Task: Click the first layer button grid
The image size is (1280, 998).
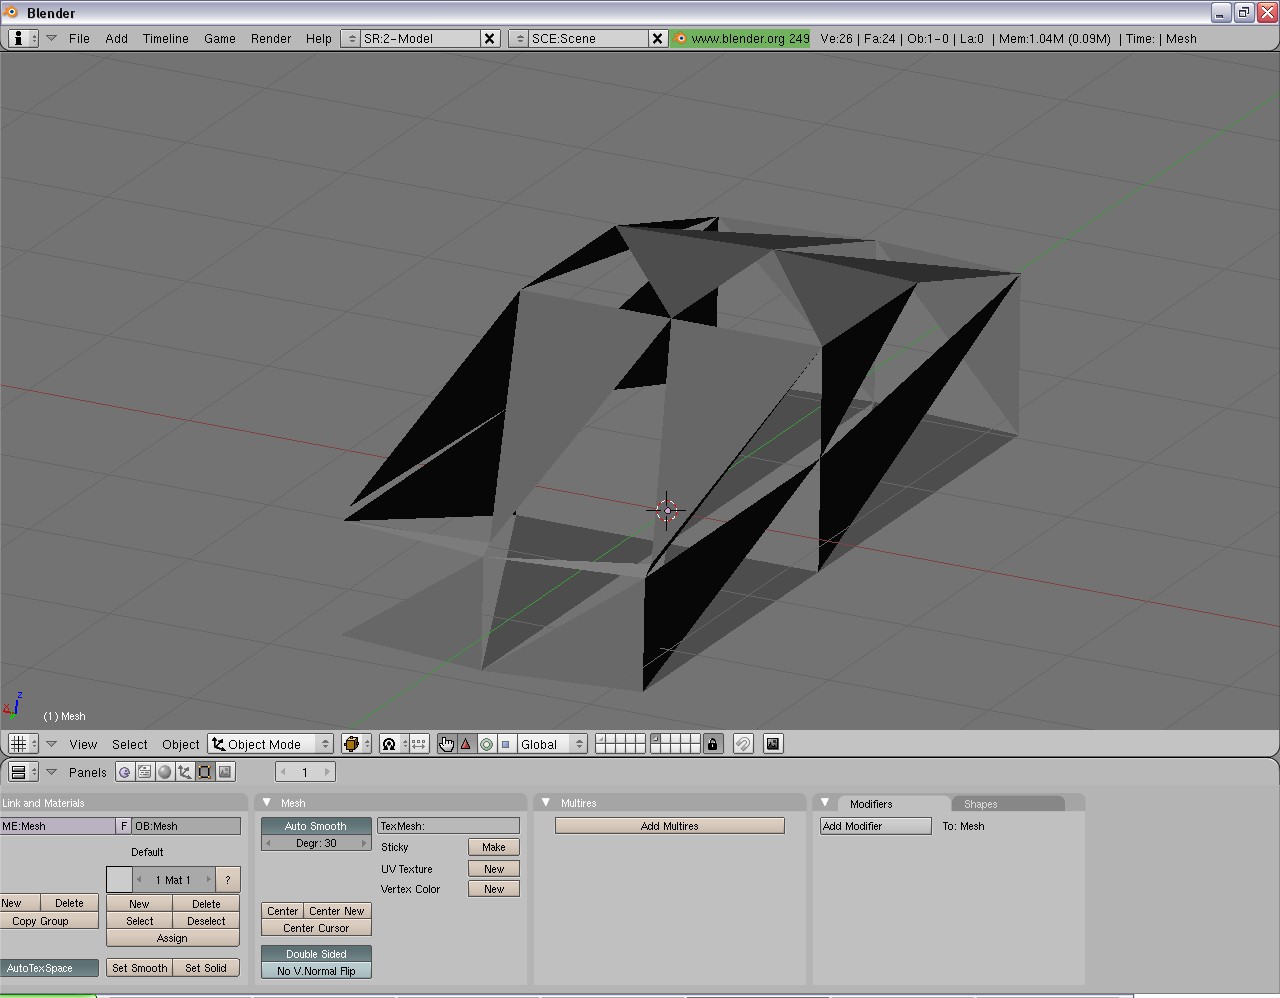Action: tap(620, 744)
